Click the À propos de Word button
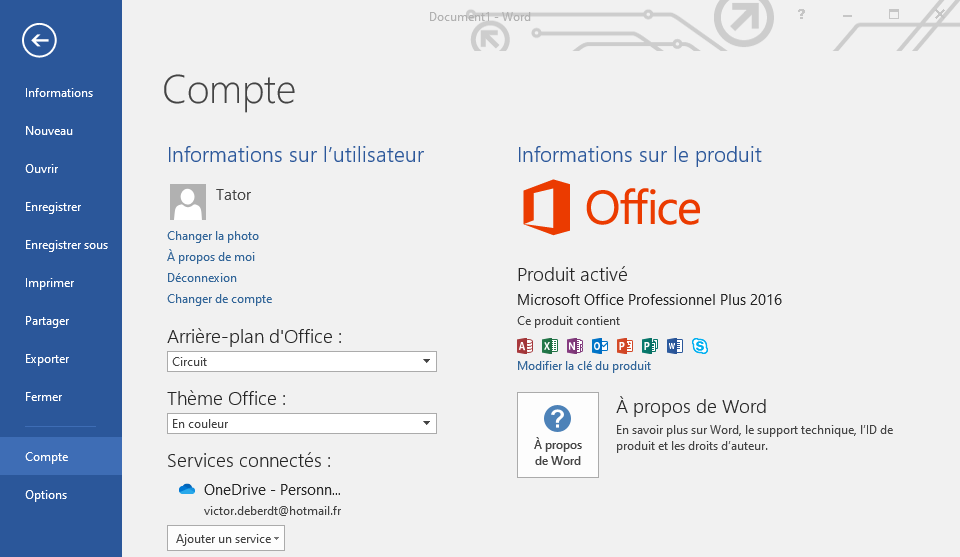This screenshot has width=960, height=557. (x=558, y=435)
